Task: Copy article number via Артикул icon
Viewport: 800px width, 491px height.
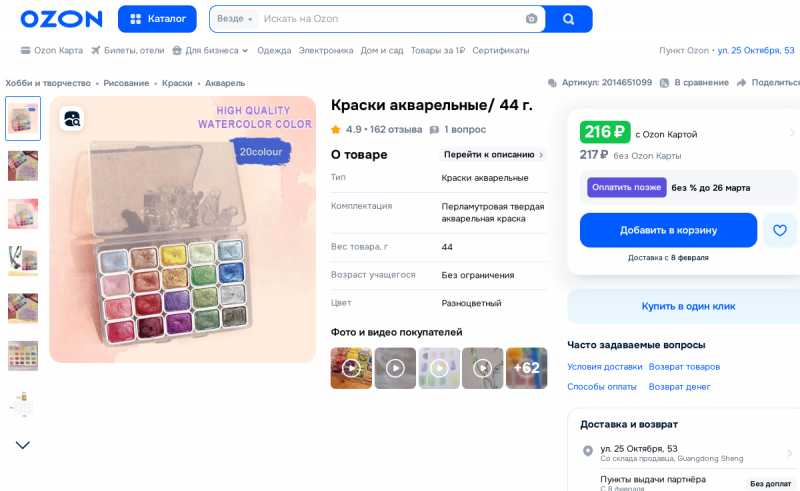Action: 552,83
